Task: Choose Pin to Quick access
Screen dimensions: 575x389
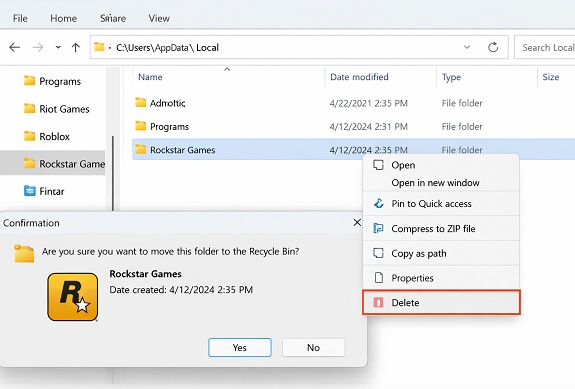Action: coord(441,203)
